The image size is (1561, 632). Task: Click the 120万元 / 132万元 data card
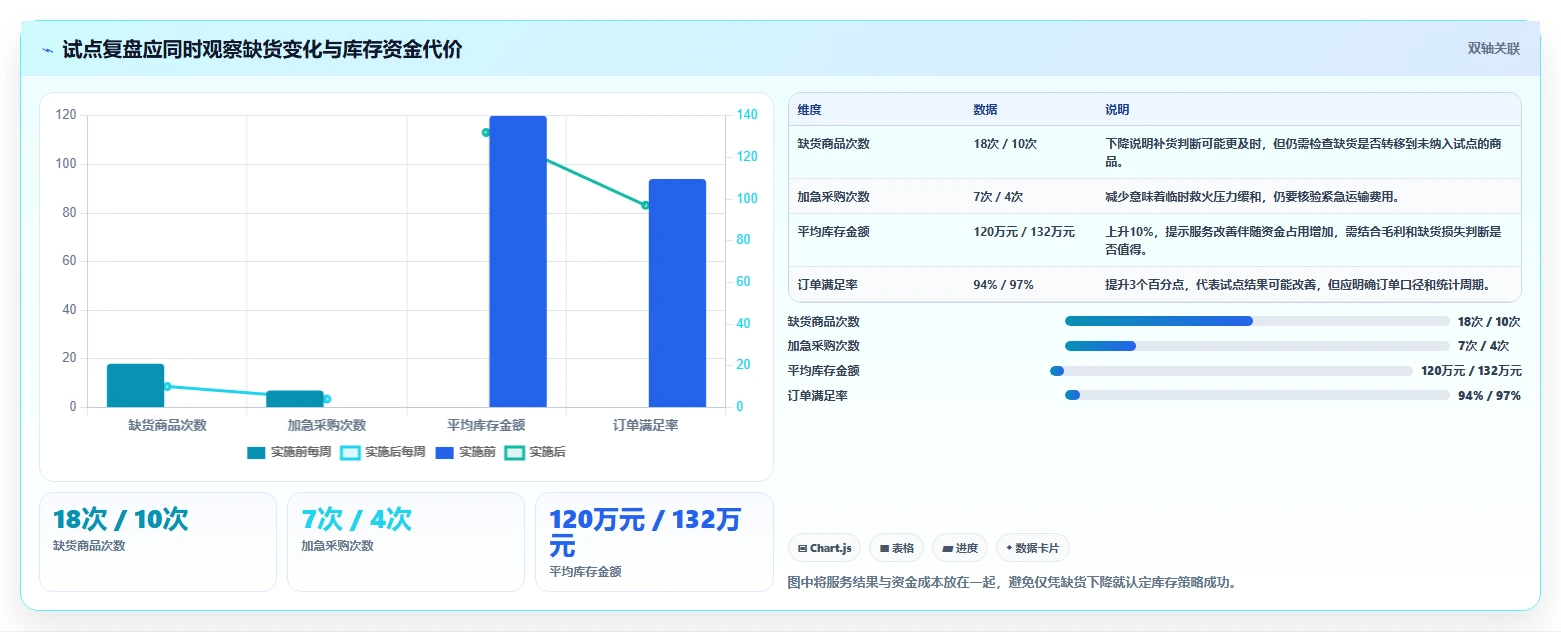click(654, 542)
